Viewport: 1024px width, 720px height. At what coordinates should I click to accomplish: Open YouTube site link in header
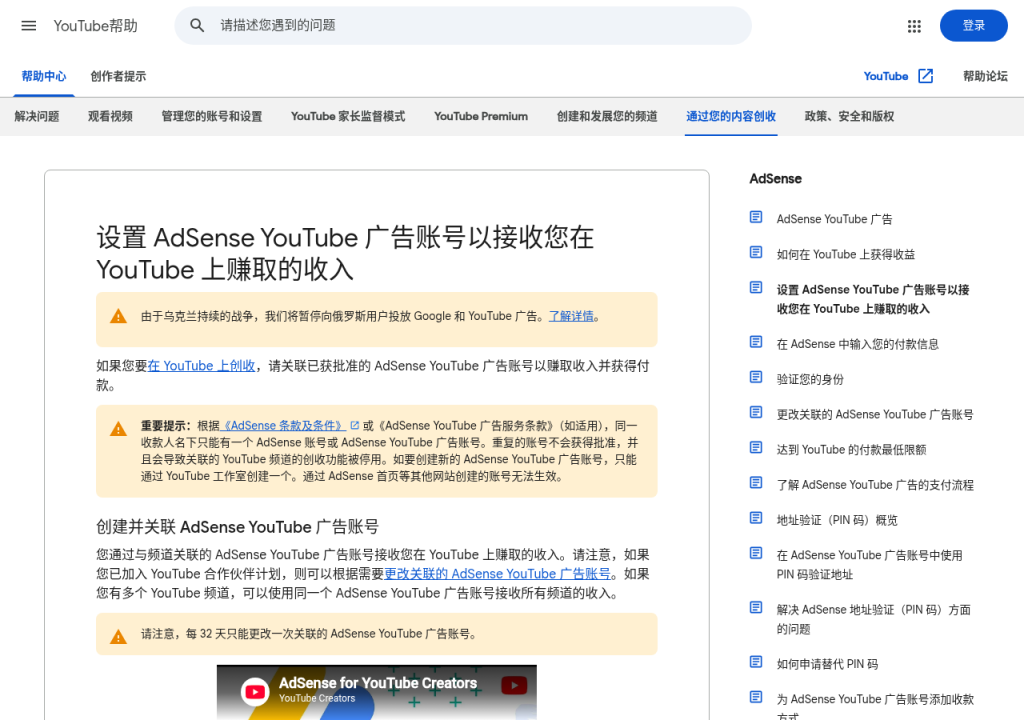[886, 76]
